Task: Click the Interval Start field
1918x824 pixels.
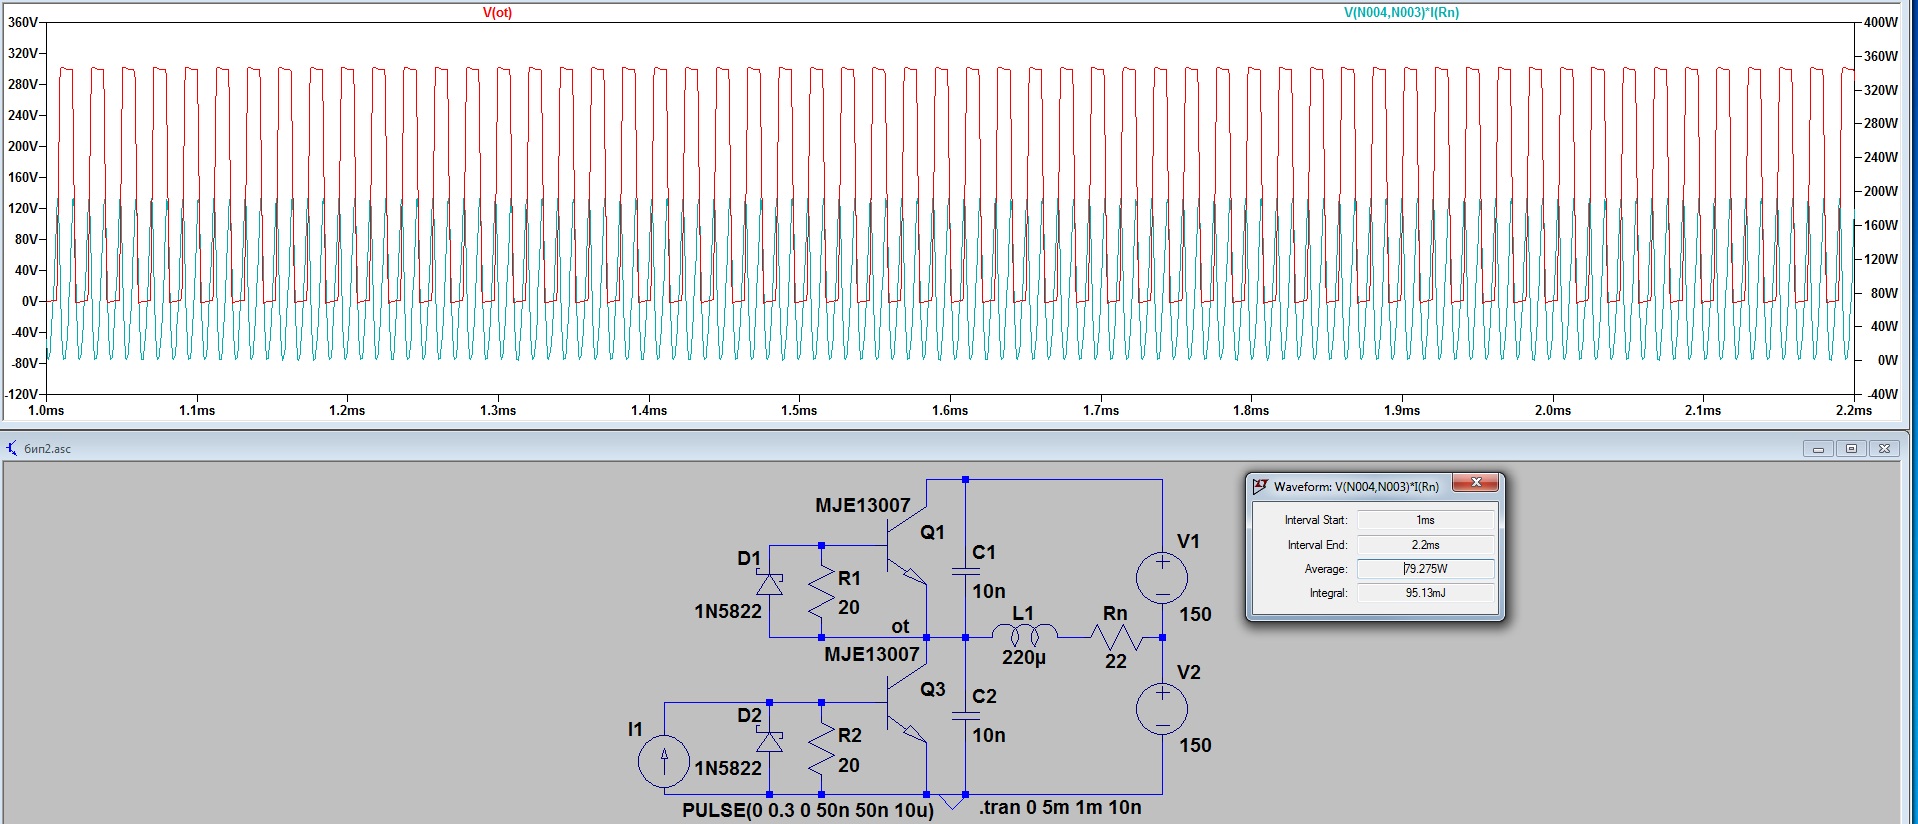Action: click(1425, 520)
